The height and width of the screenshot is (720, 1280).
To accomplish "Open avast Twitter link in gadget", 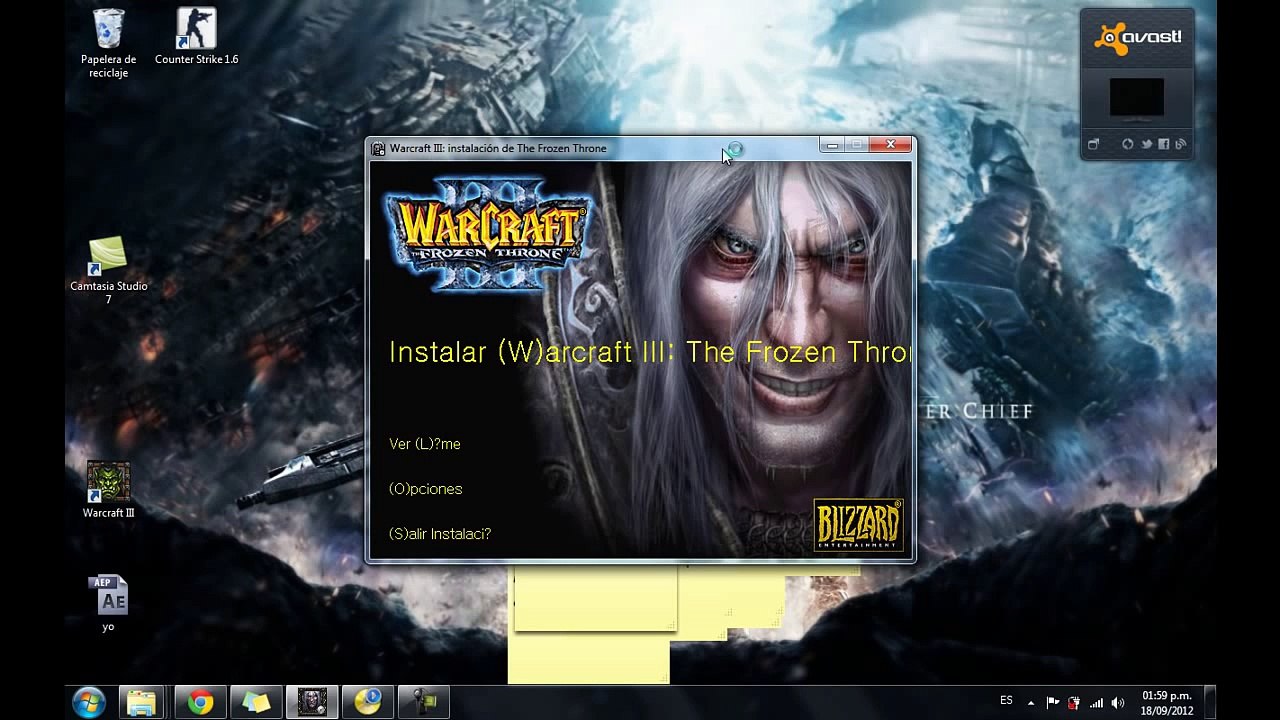I will 1146,144.
